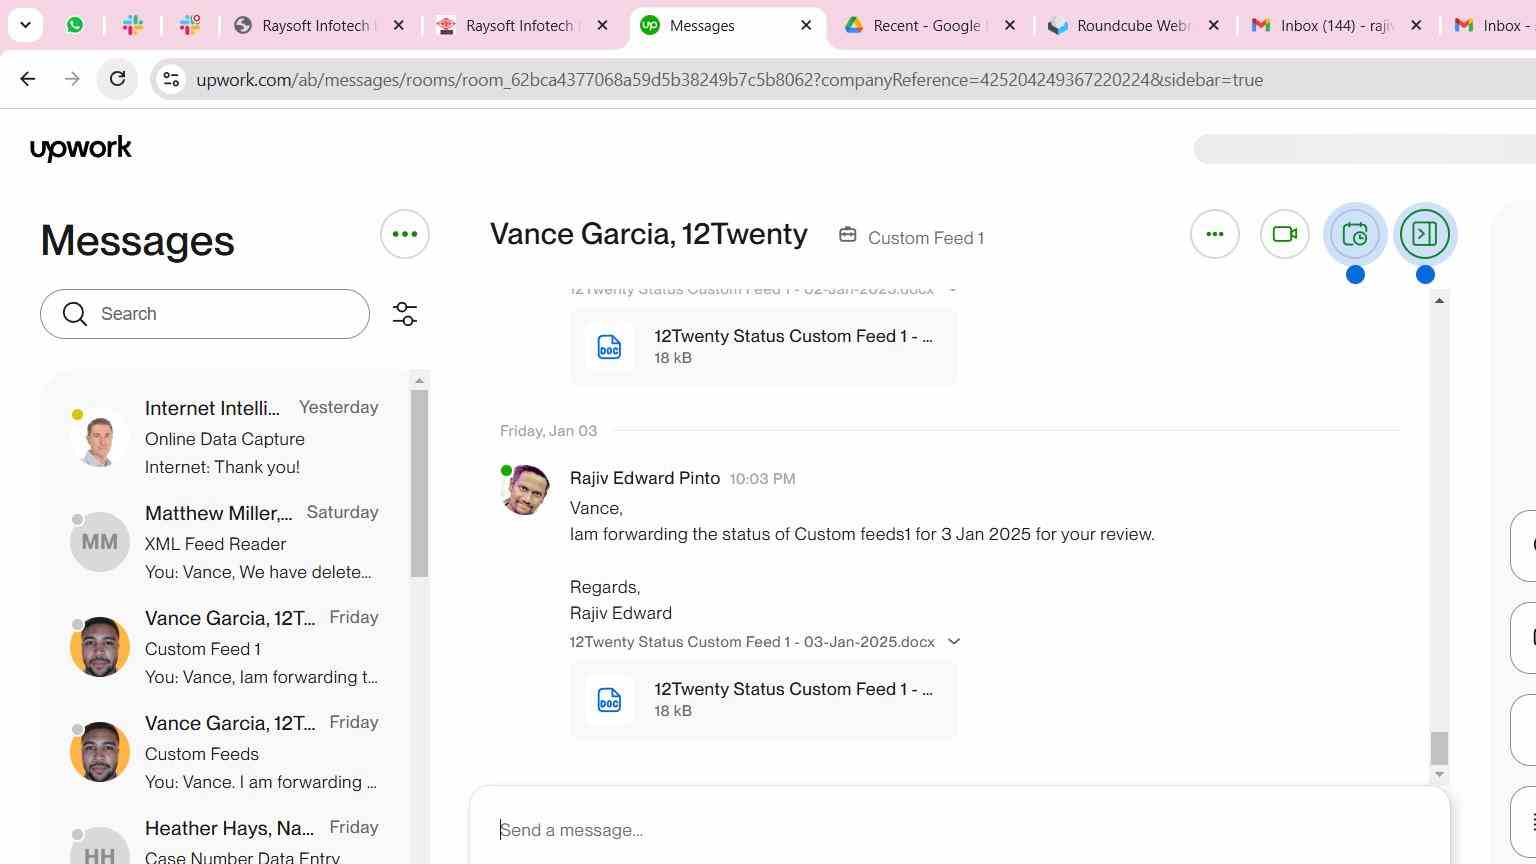The image size is (1536, 864).
Task: Open Internet Intelli... Online Data Capture conversation
Action: 226,438
